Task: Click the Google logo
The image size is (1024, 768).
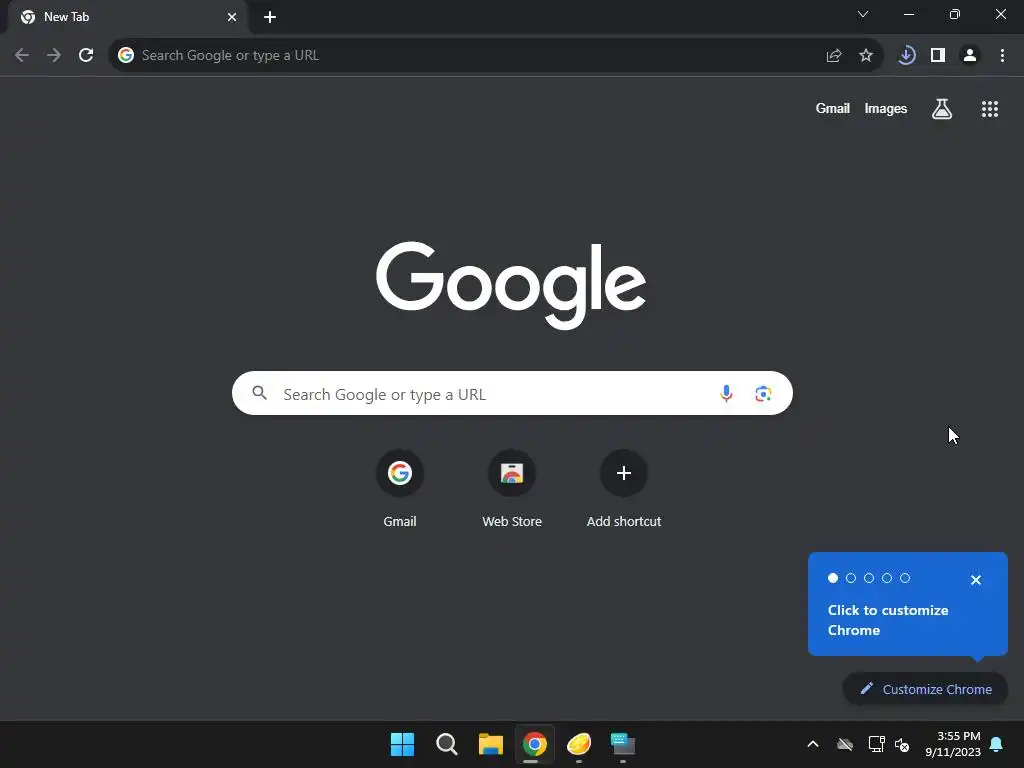Action: pyautogui.click(x=511, y=285)
